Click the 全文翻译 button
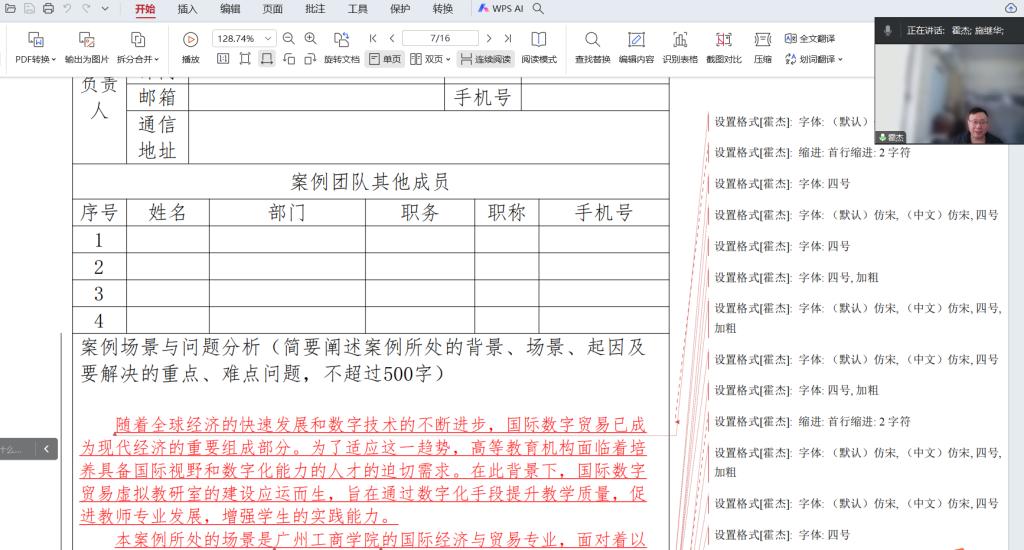The width and height of the screenshot is (1024, 550). pyautogui.click(x=809, y=38)
